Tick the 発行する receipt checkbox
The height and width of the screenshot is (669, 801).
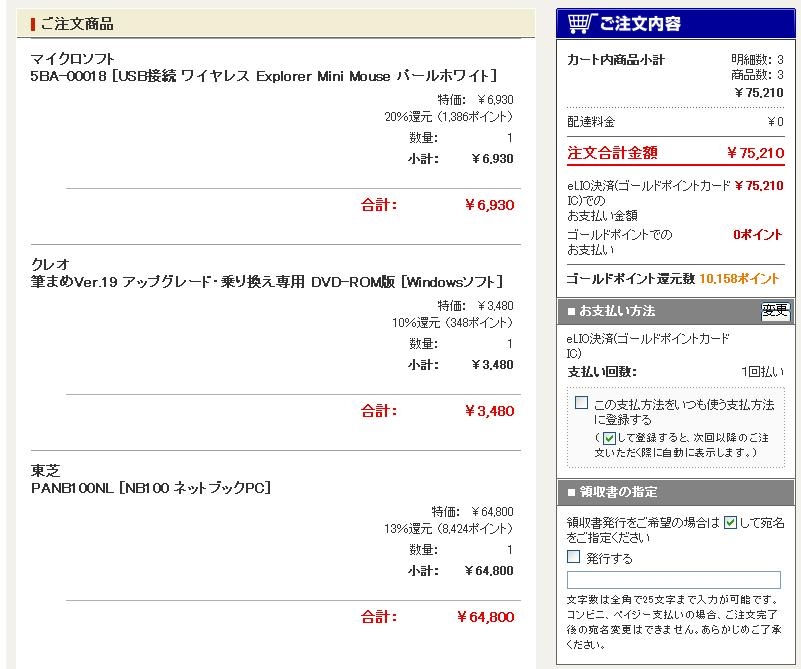click(574, 557)
